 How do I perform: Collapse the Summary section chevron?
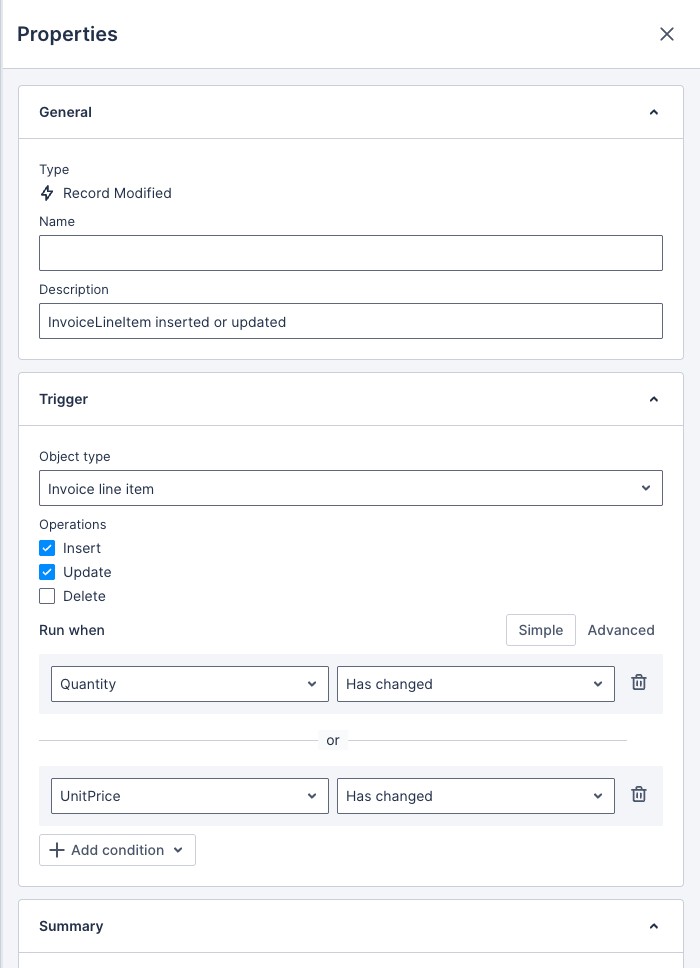[654, 926]
